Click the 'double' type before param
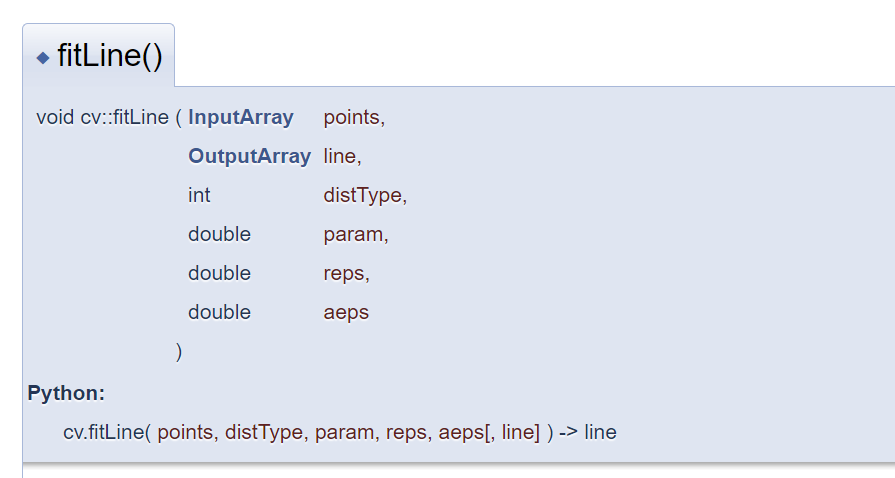This screenshot has height=478, width=895. tap(219, 234)
